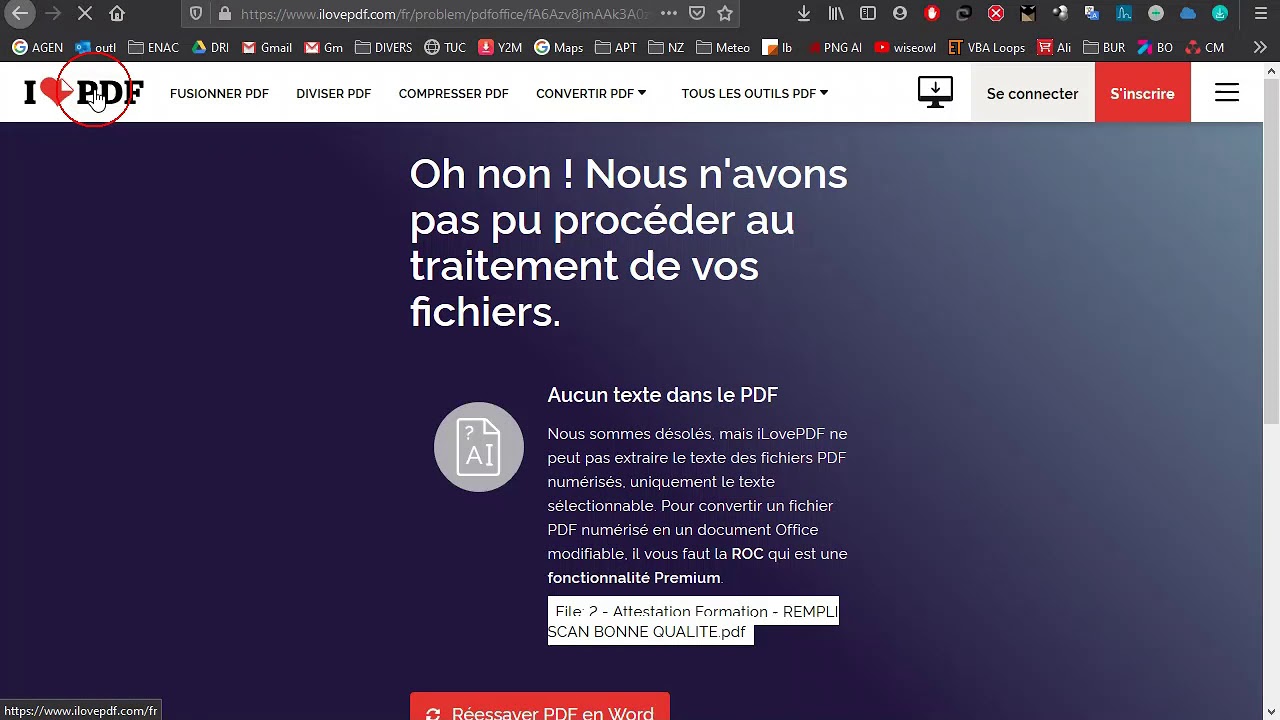This screenshot has height=720, width=1280.
Task: Open tracking protection shield icon in address bar
Action: point(196,14)
